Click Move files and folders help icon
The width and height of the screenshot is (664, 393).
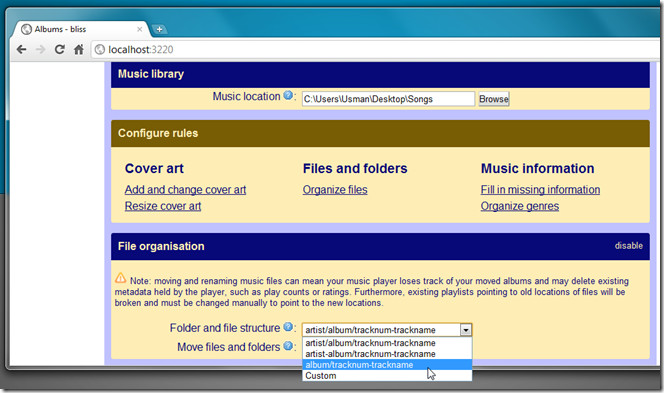coord(288,346)
